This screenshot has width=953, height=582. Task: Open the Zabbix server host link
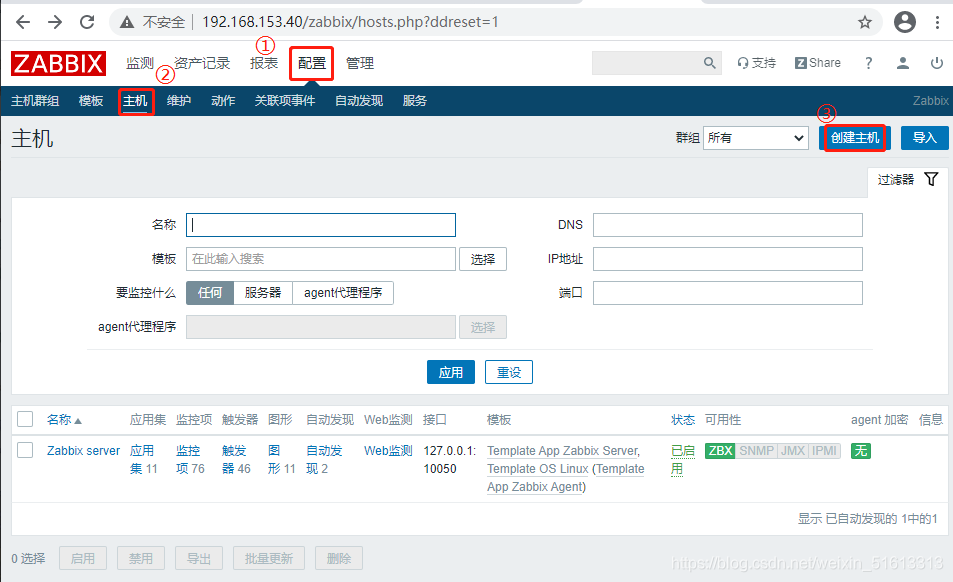pos(83,451)
